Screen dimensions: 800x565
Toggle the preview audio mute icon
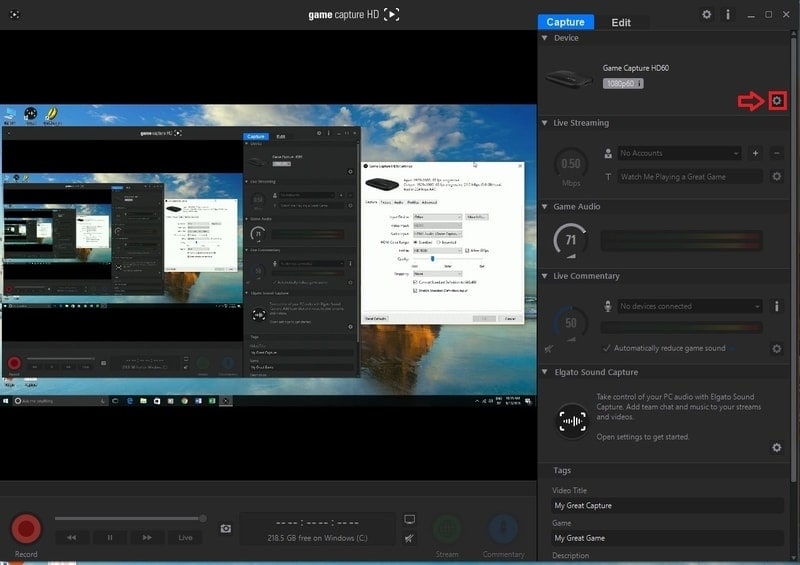pyautogui.click(x=409, y=538)
